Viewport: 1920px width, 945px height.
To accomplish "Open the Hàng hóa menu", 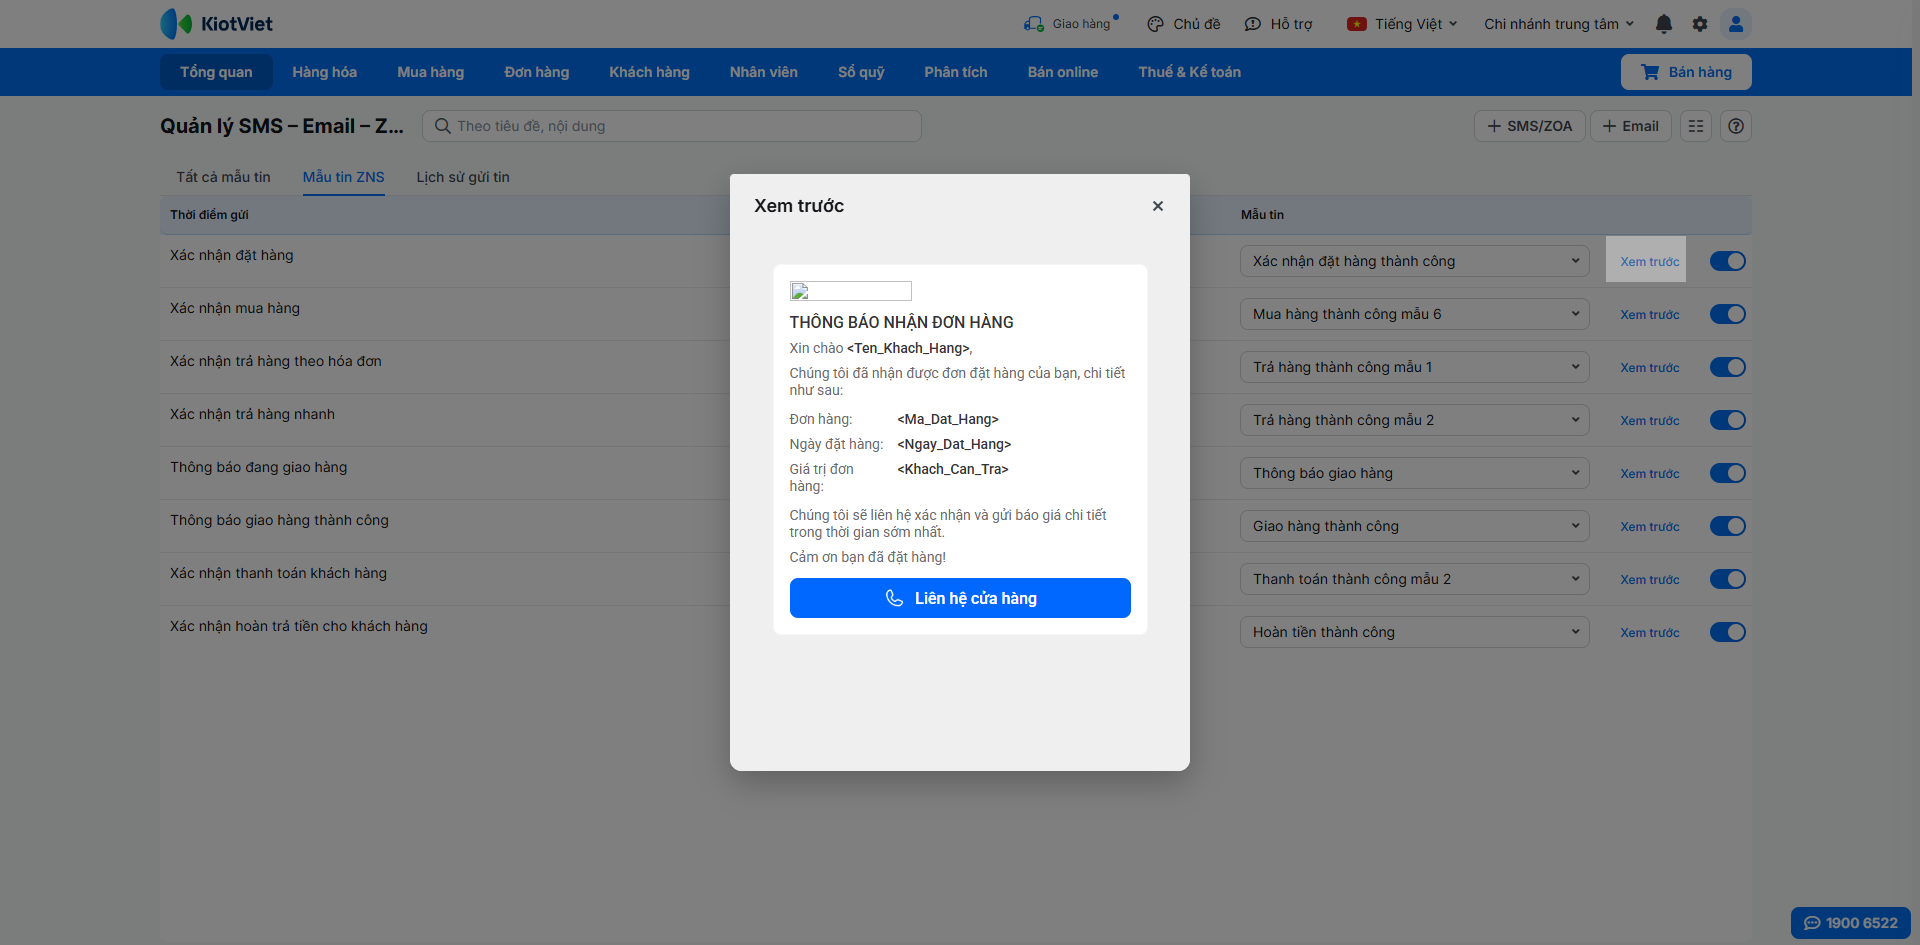I will 325,72.
